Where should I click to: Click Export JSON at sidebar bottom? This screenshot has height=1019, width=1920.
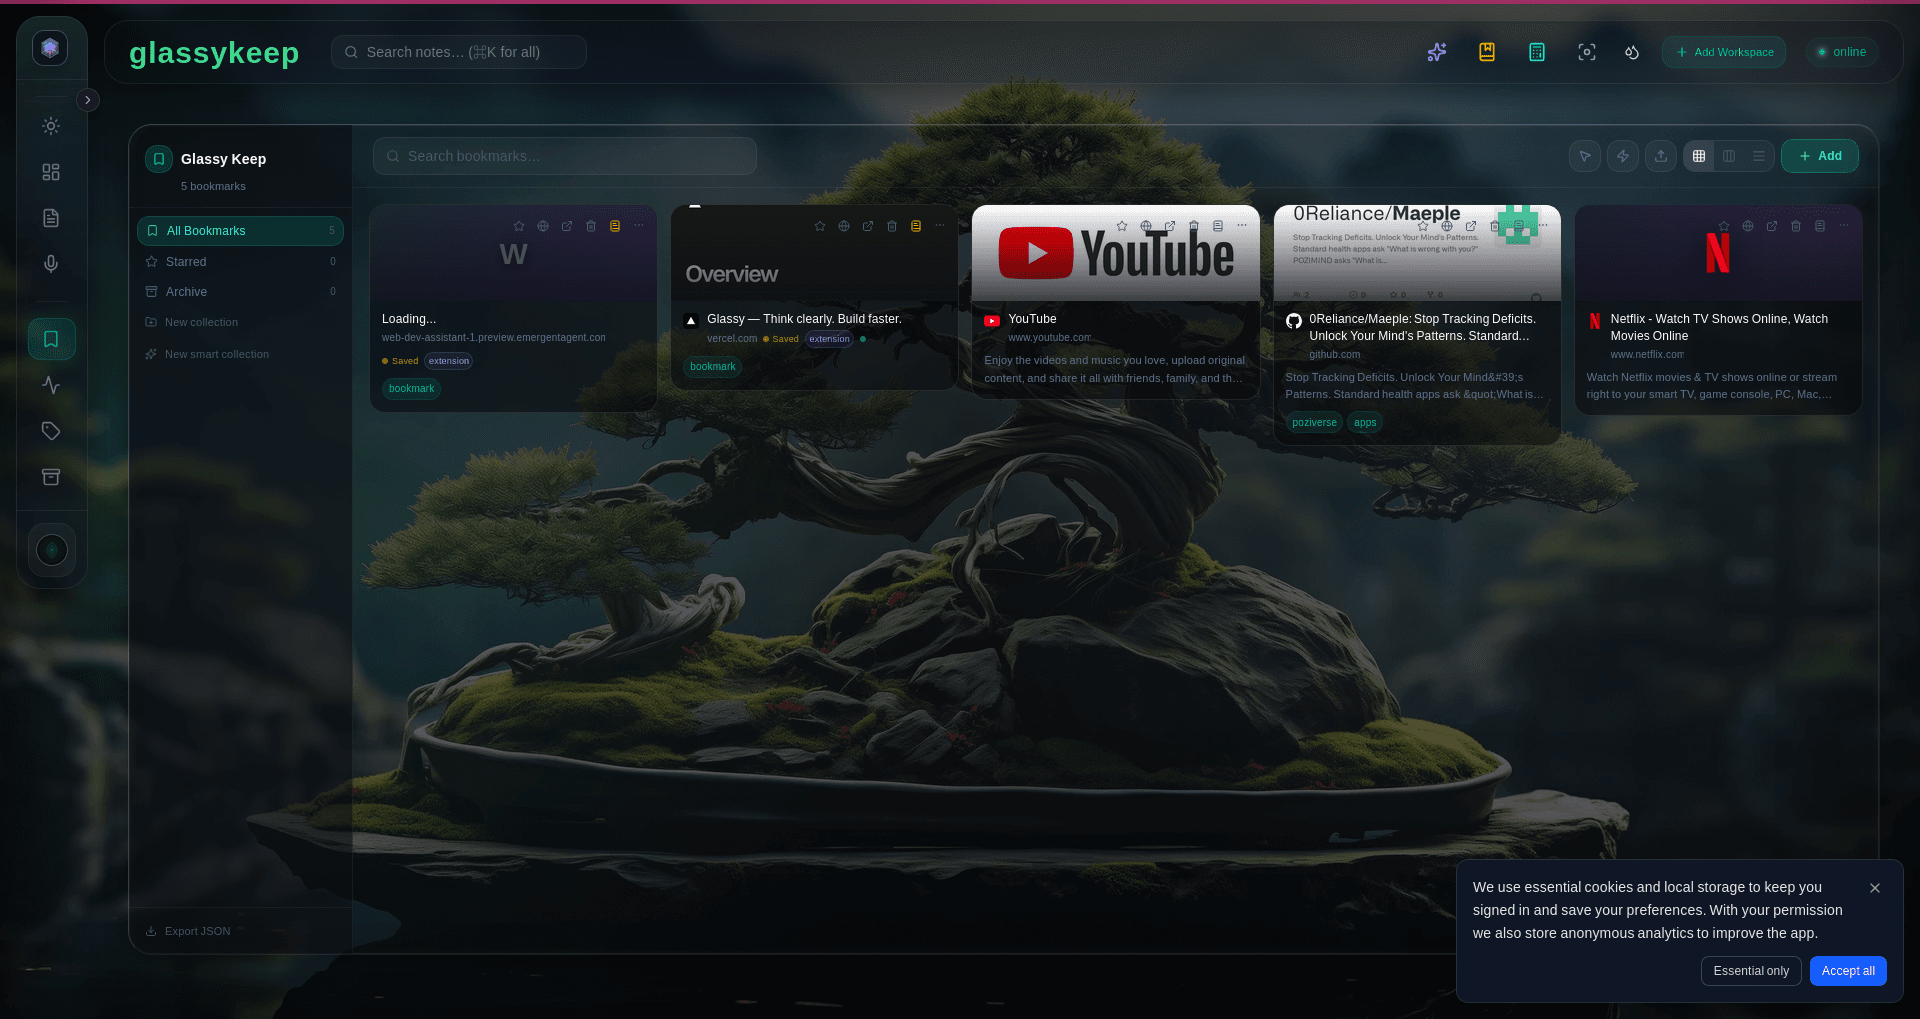tap(188, 931)
